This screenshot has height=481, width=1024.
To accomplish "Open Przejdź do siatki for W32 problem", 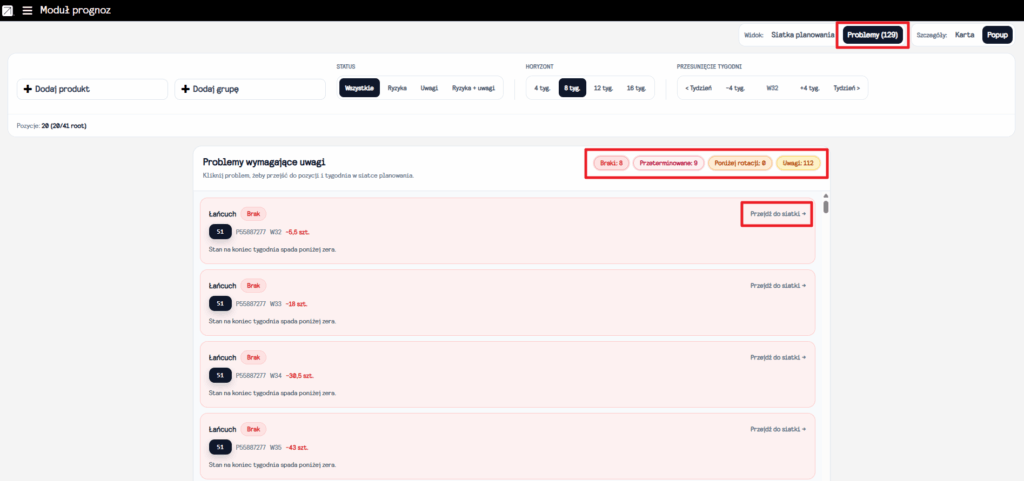I will click(778, 214).
